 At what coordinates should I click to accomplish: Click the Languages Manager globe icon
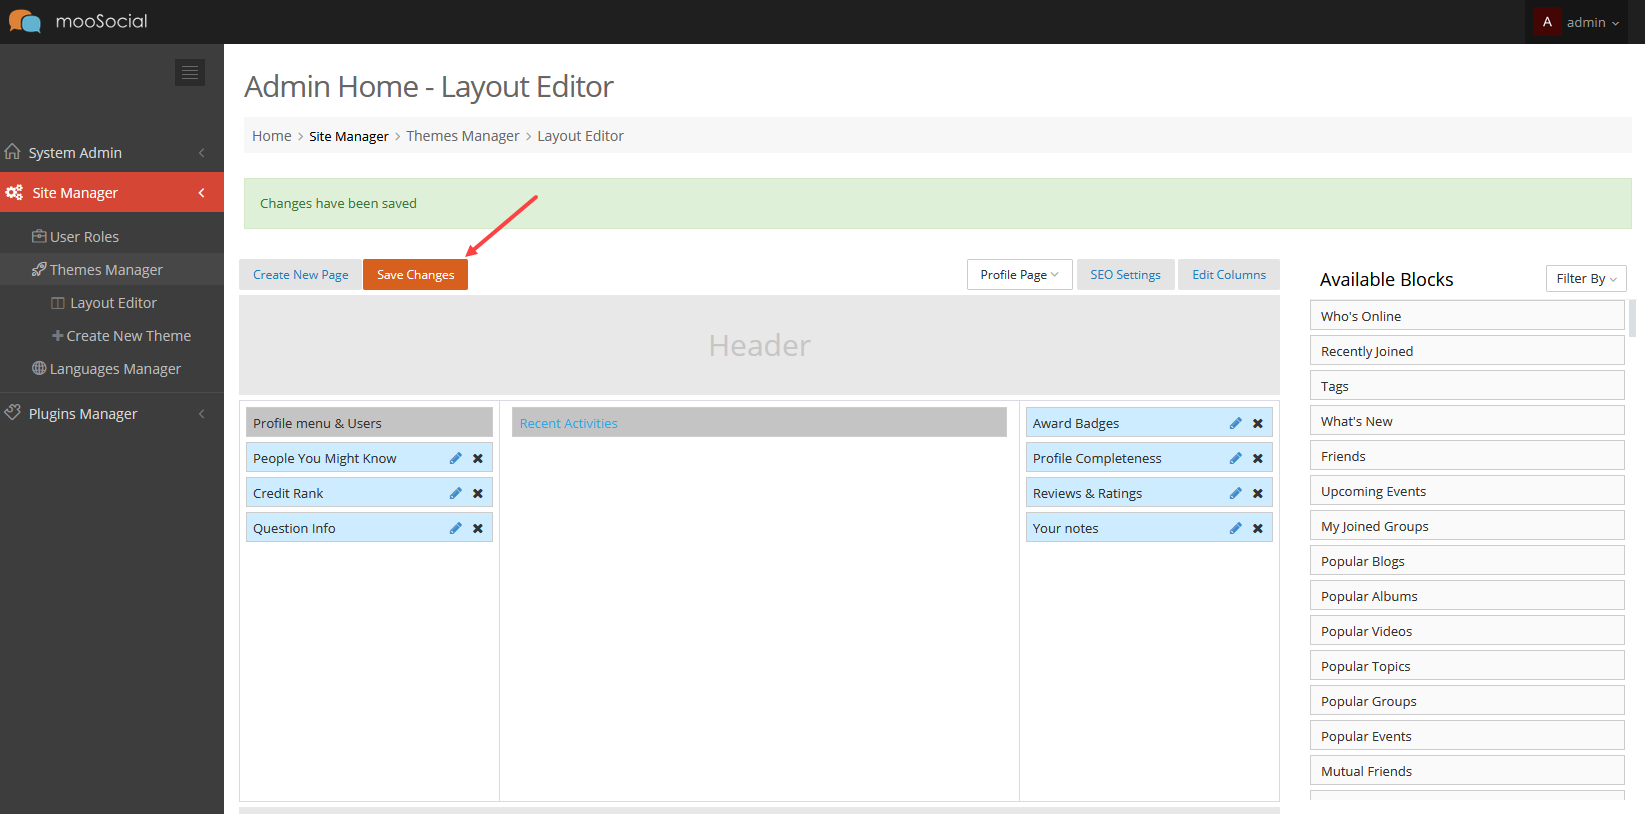39,368
